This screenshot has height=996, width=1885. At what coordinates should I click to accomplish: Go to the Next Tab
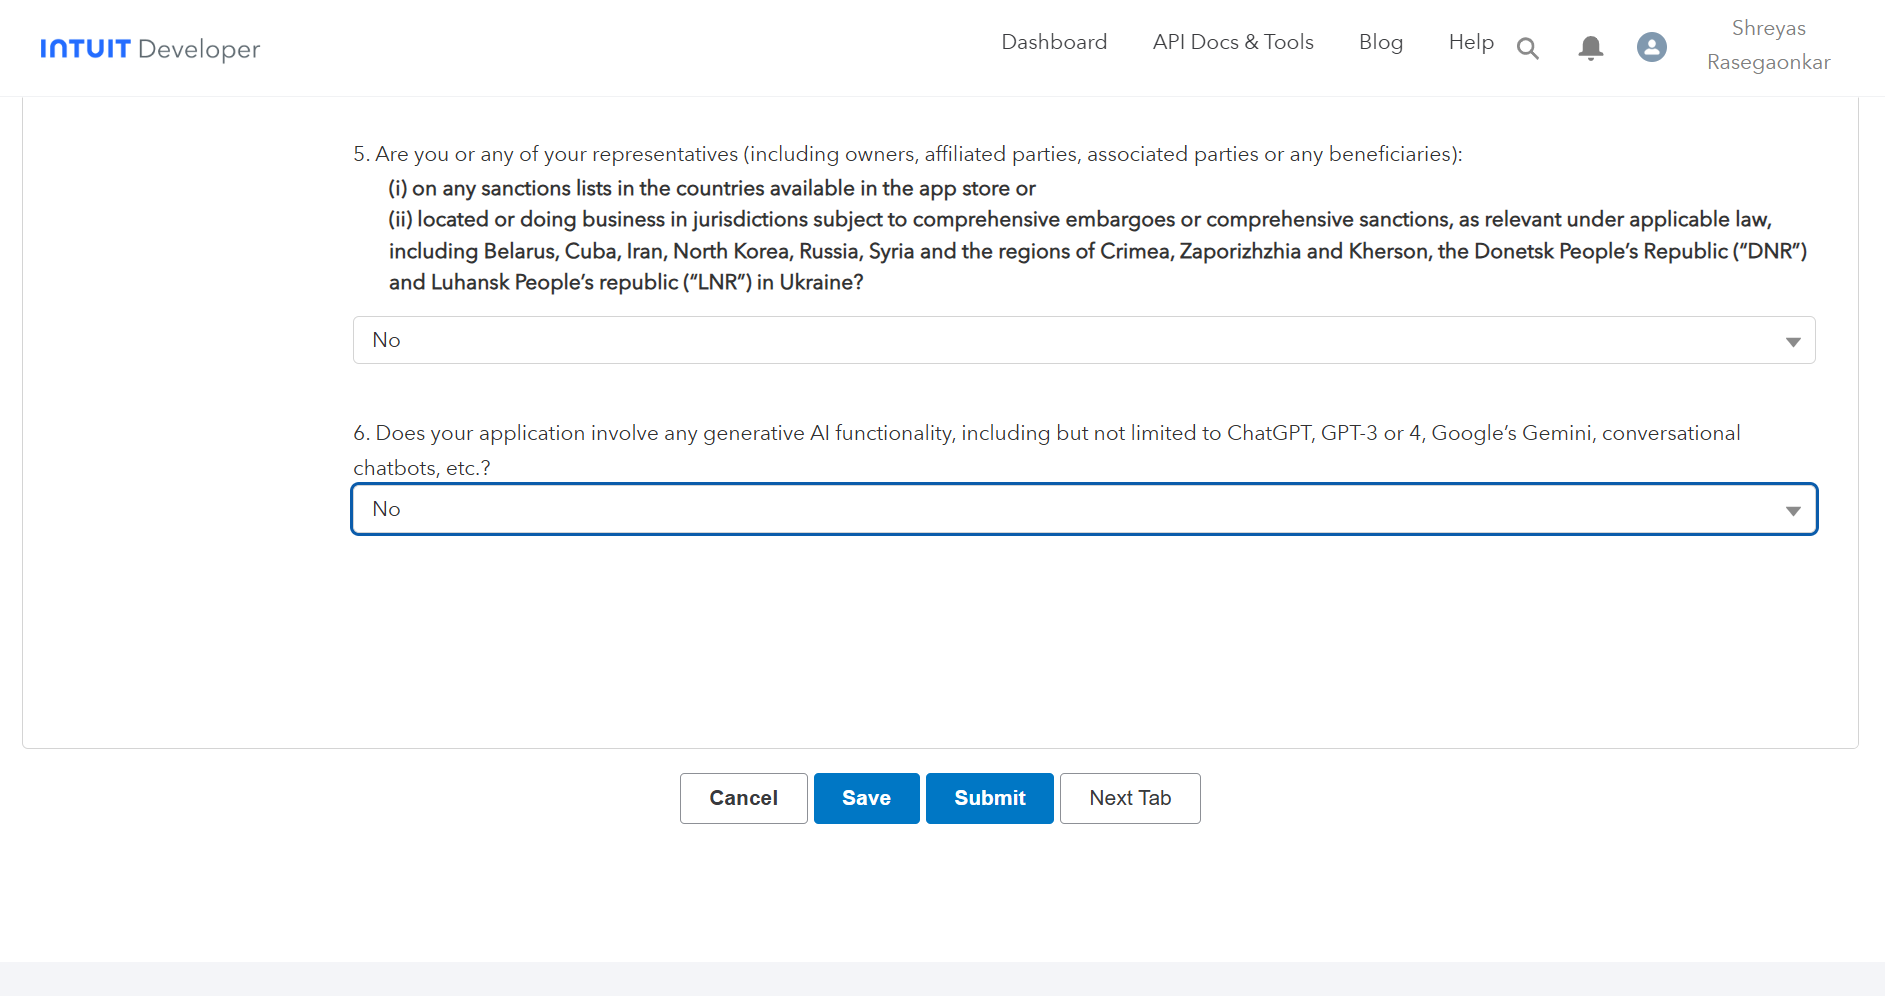(1130, 798)
